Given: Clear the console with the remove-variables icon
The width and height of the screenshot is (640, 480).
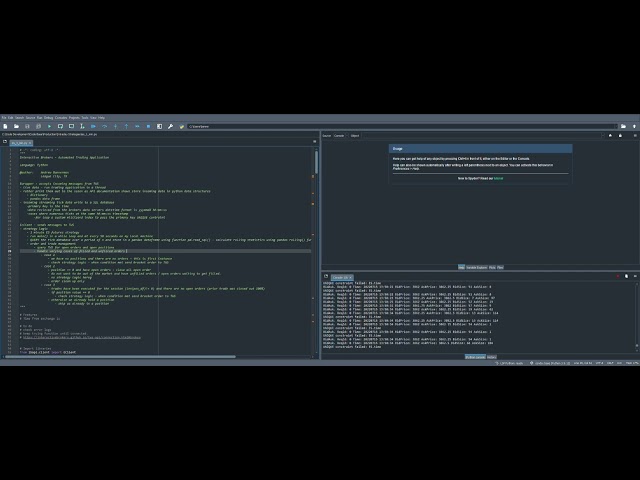Looking at the screenshot, I should click(627, 276).
